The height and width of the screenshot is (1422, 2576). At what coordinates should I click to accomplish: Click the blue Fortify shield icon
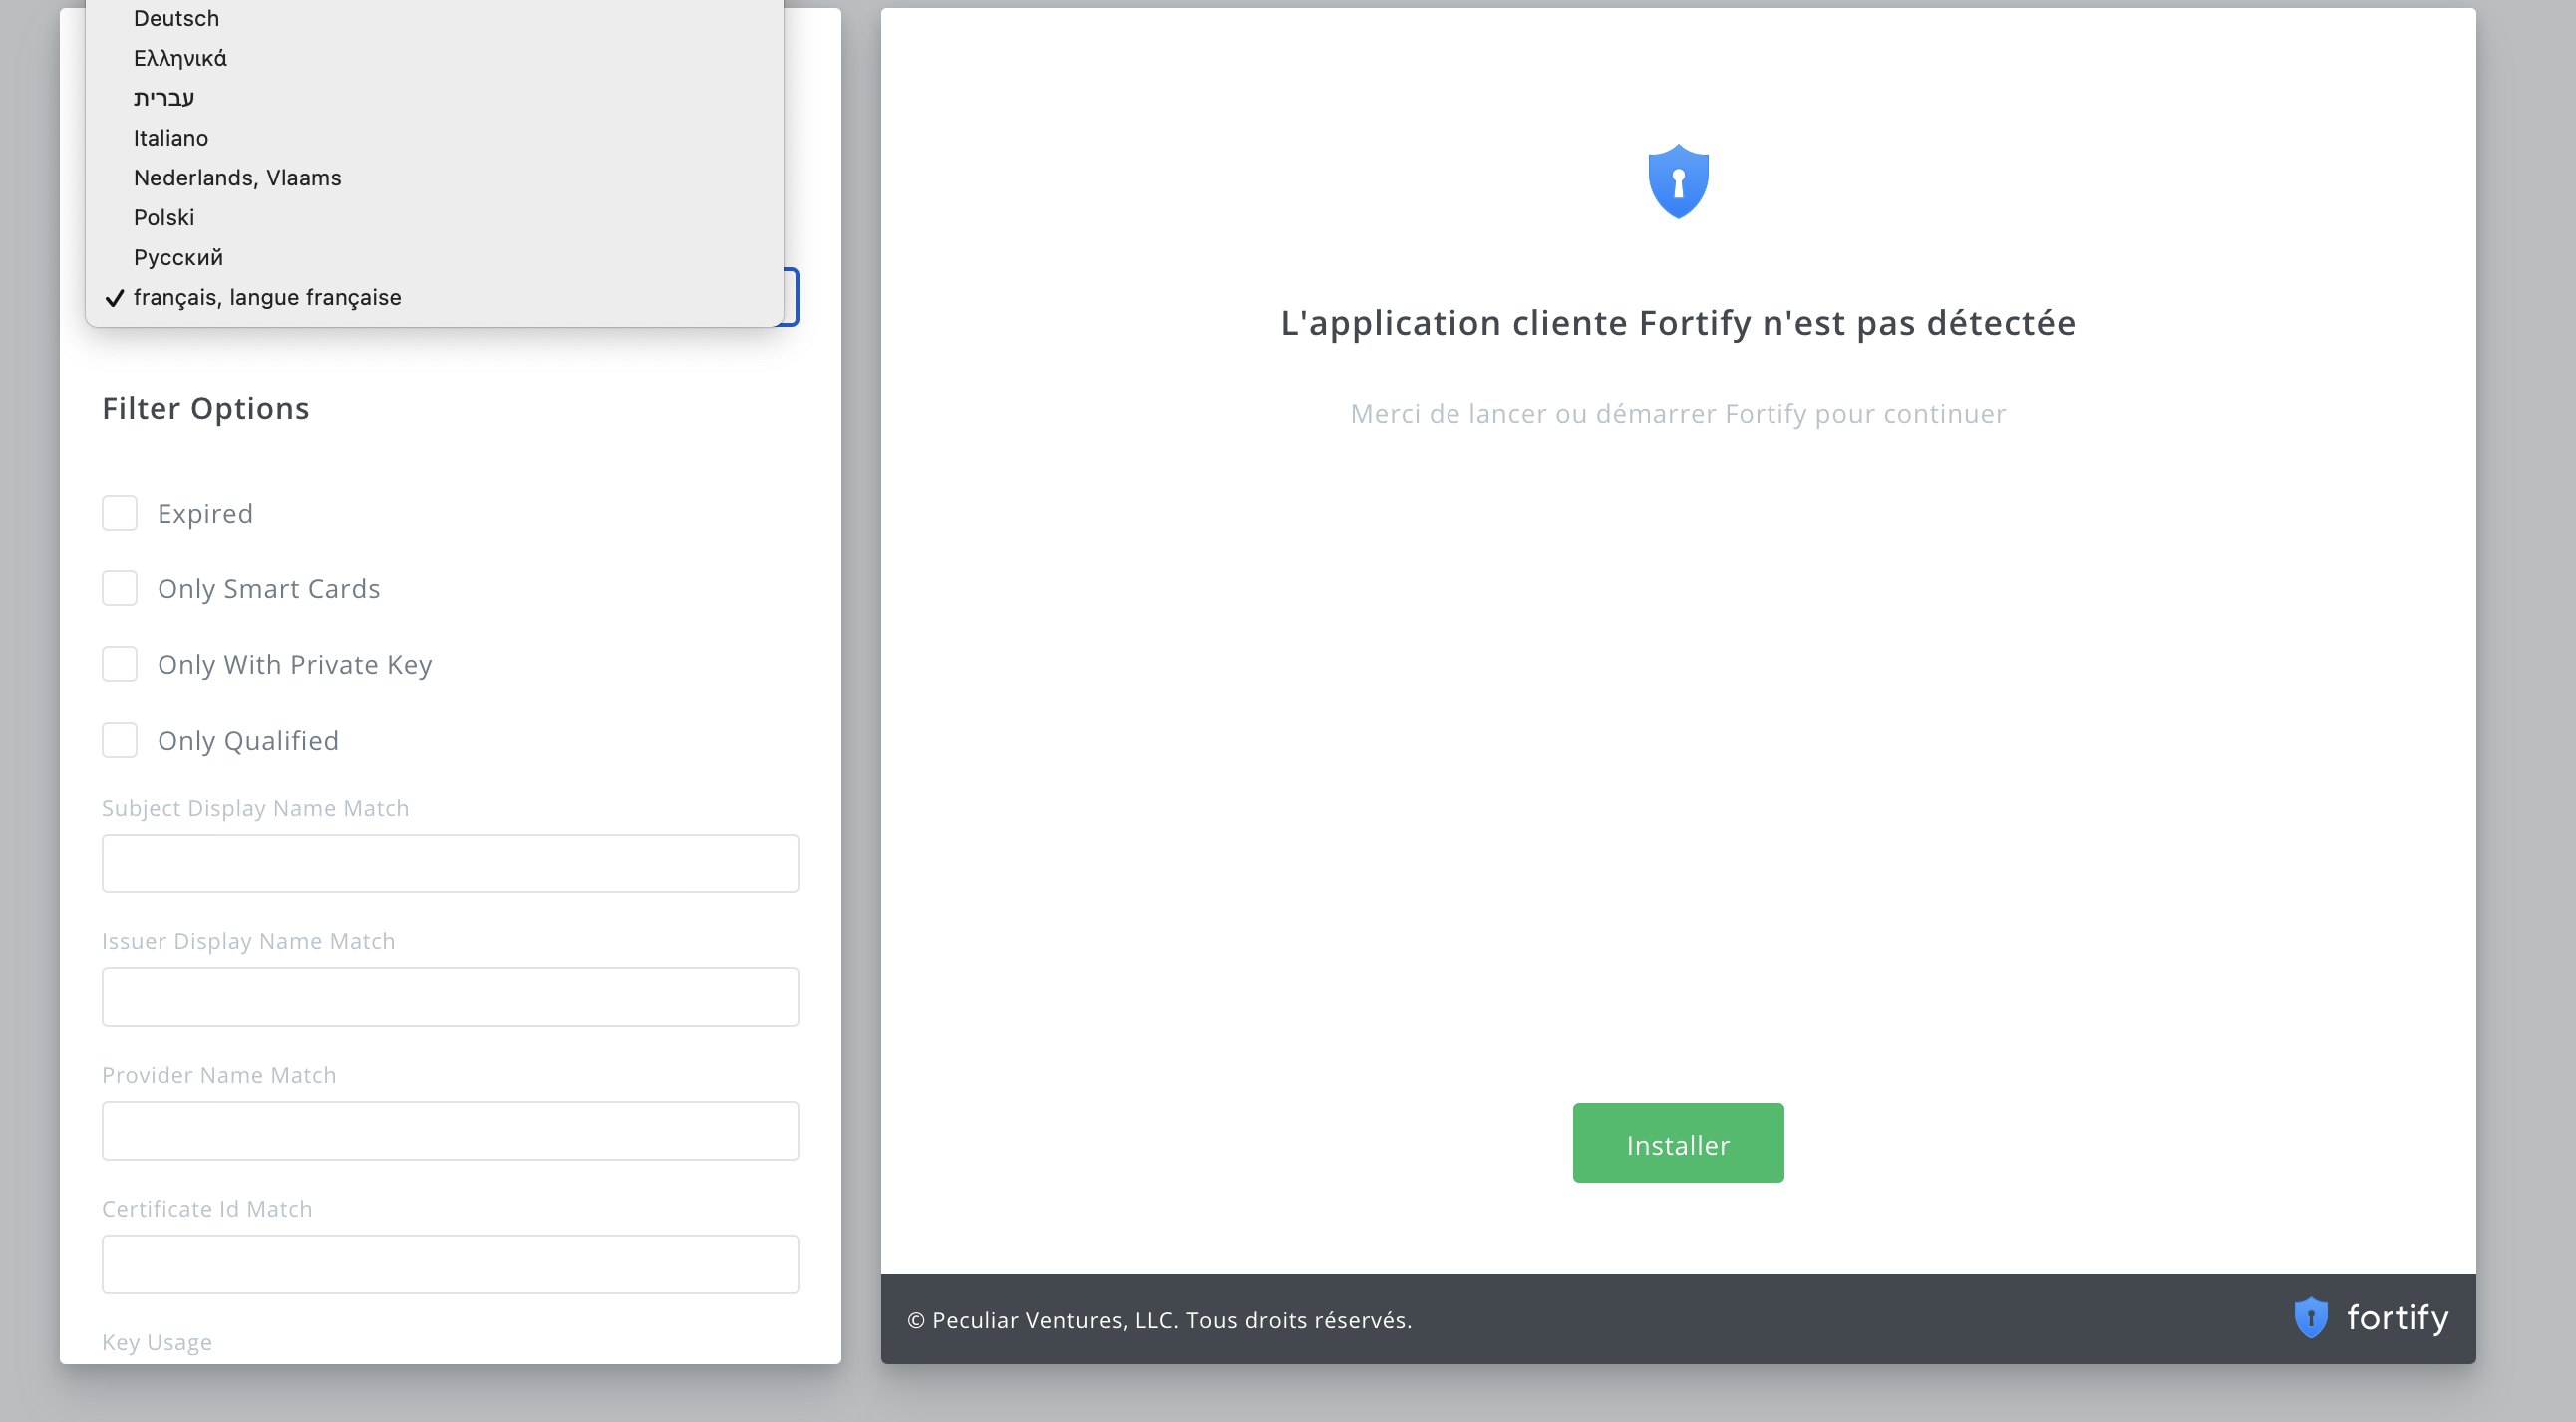tap(1678, 181)
